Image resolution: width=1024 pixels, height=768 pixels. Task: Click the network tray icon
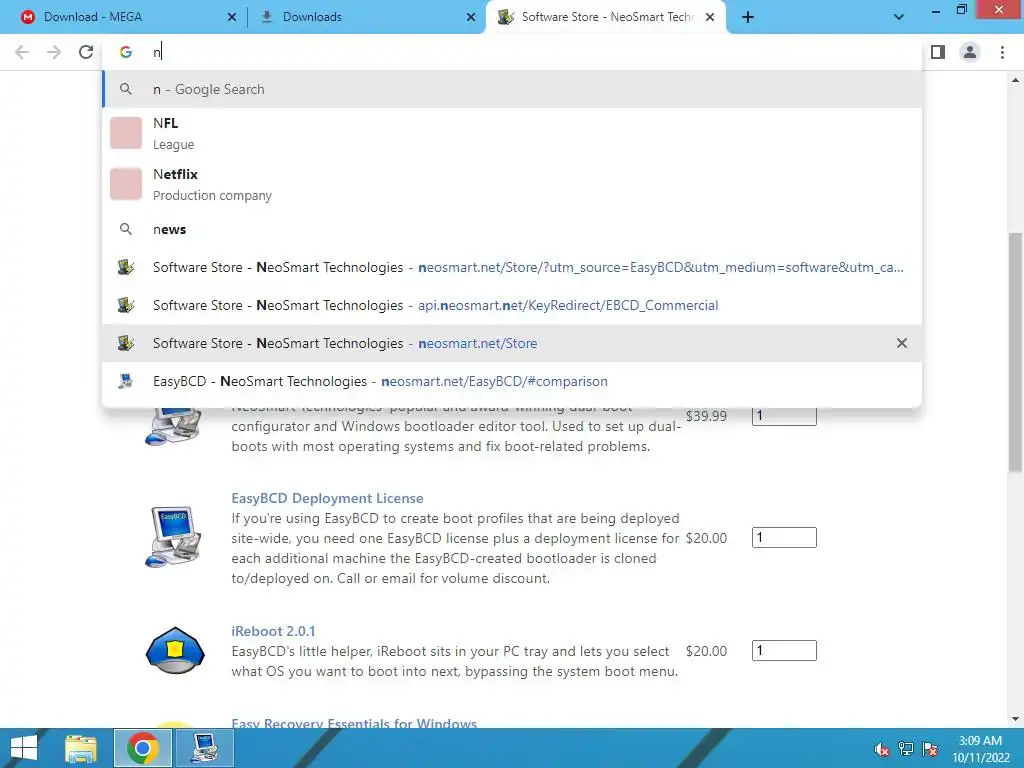[x=906, y=749]
